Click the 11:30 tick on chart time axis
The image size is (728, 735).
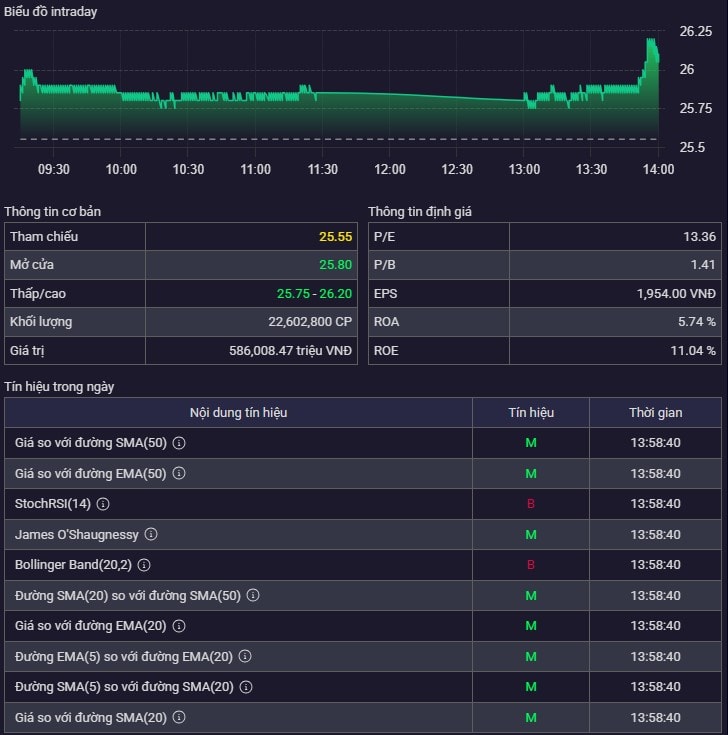pos(323,169)
